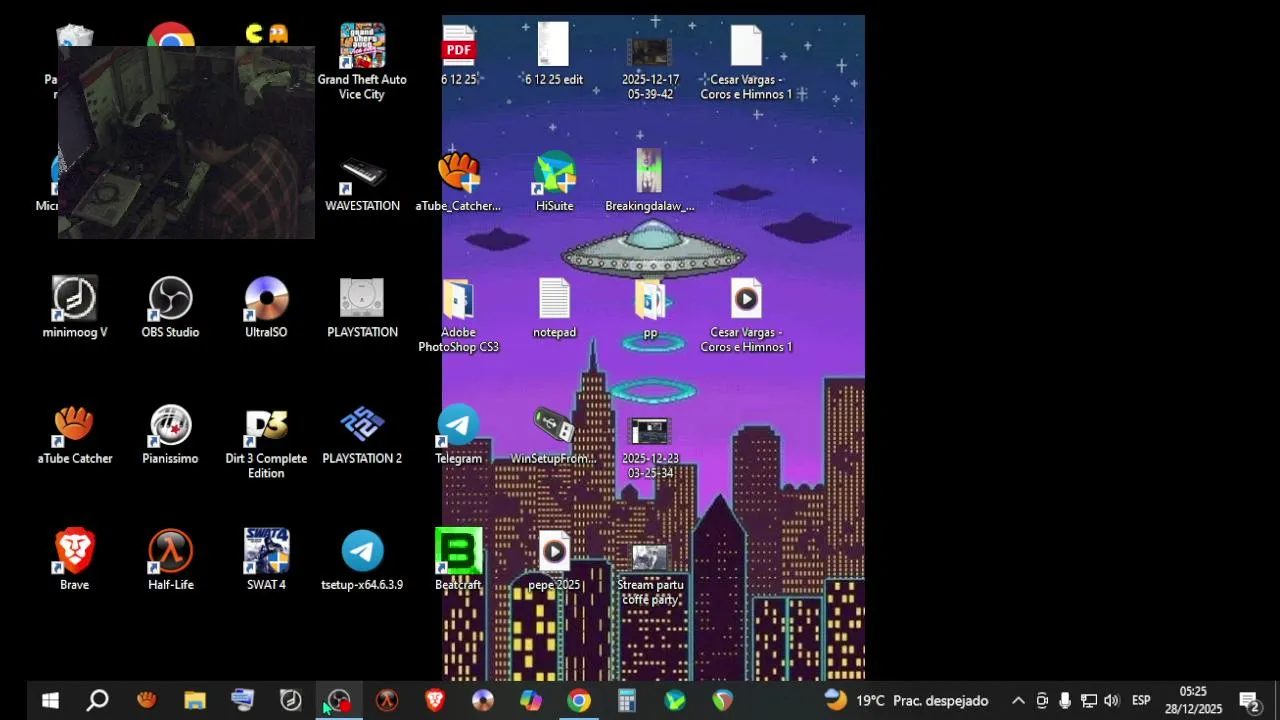Viewport: 1280px width, 720px height.
Task: Launch the WAVESTATION synth shortcut
Action: pyautogui.click(x=362, y=185)
